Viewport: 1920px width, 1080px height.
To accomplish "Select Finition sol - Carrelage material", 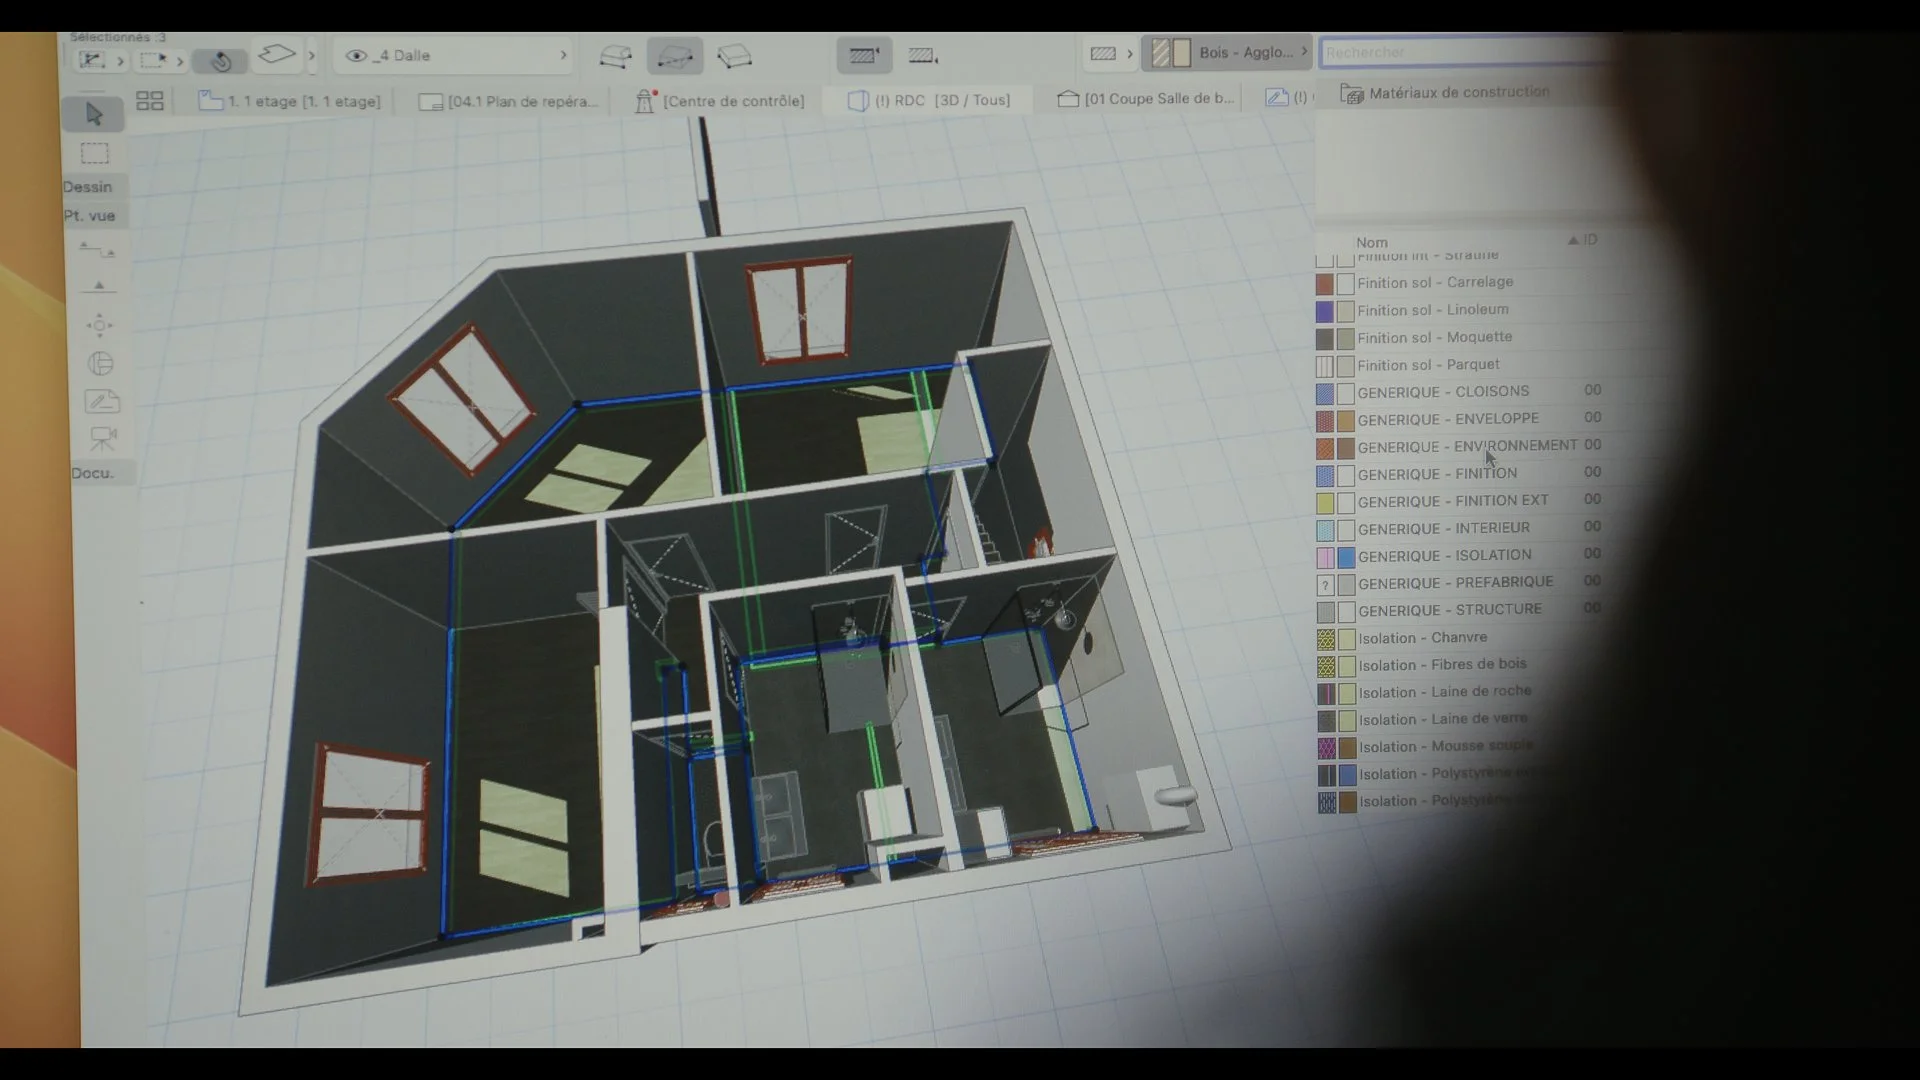I will [1435, 283].
